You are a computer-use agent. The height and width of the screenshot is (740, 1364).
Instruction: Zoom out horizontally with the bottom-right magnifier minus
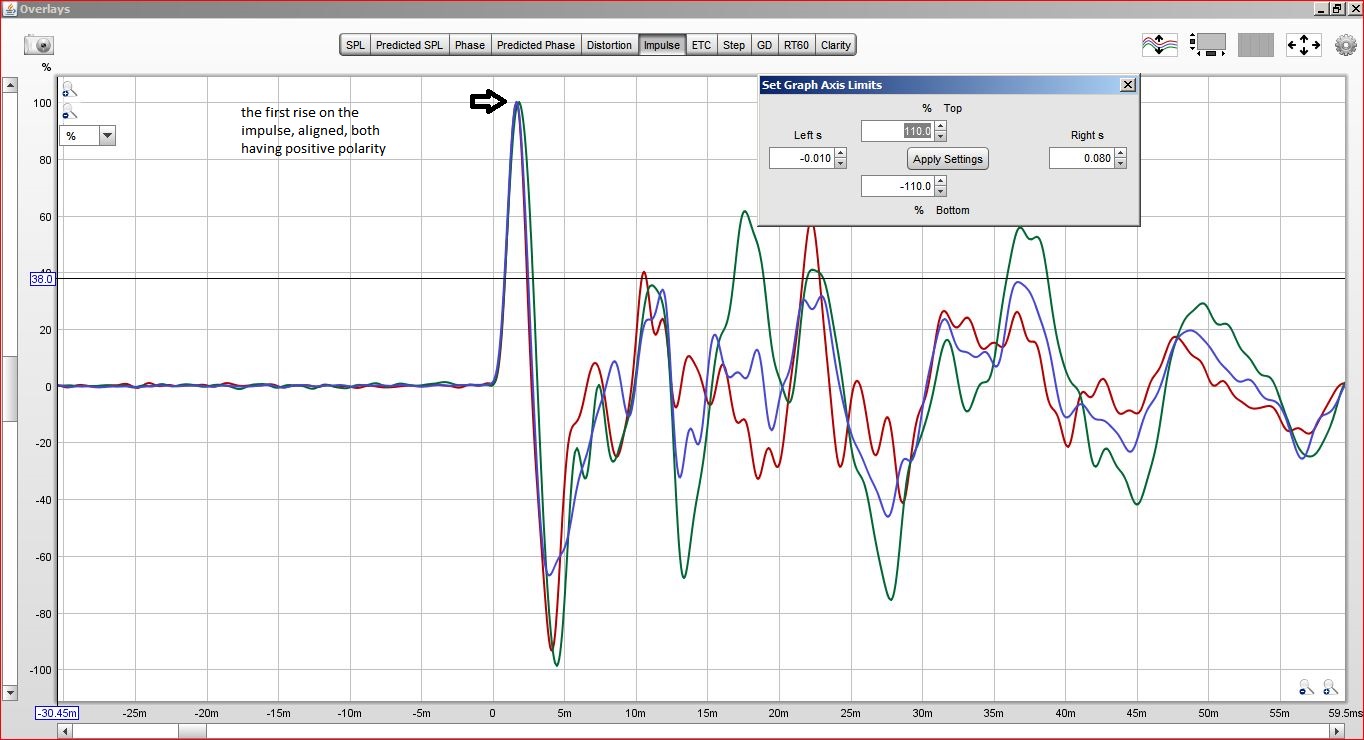1306,687
